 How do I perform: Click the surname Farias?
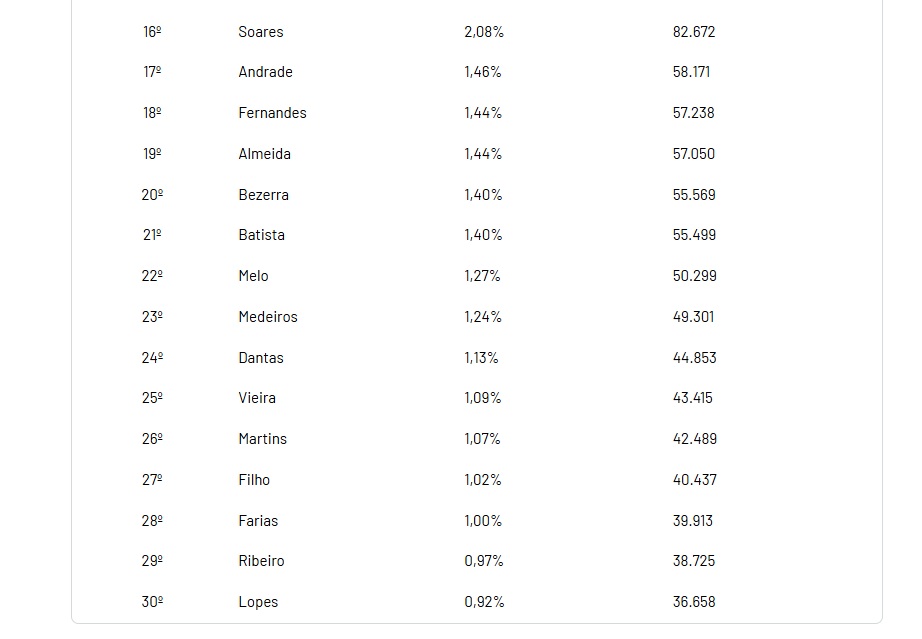point(258,521)
